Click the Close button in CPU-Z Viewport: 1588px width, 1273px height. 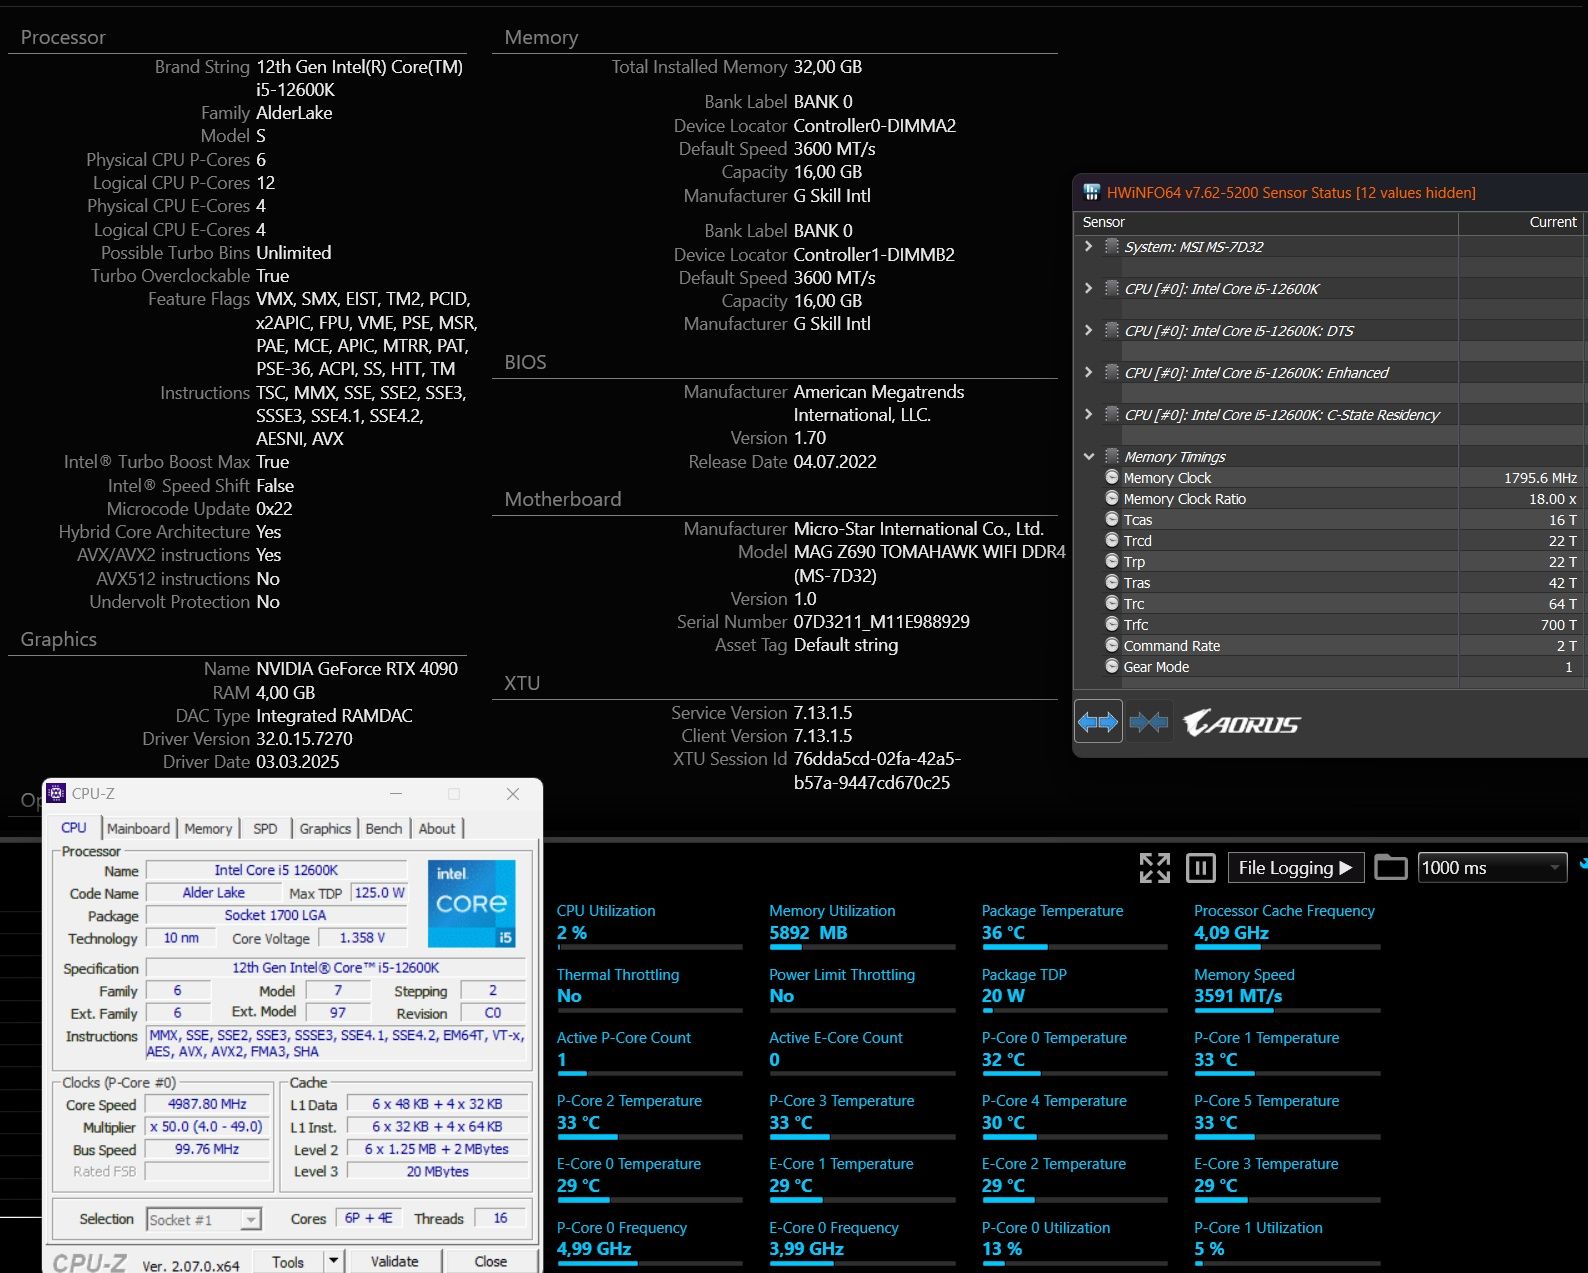tap(490, 1261)
